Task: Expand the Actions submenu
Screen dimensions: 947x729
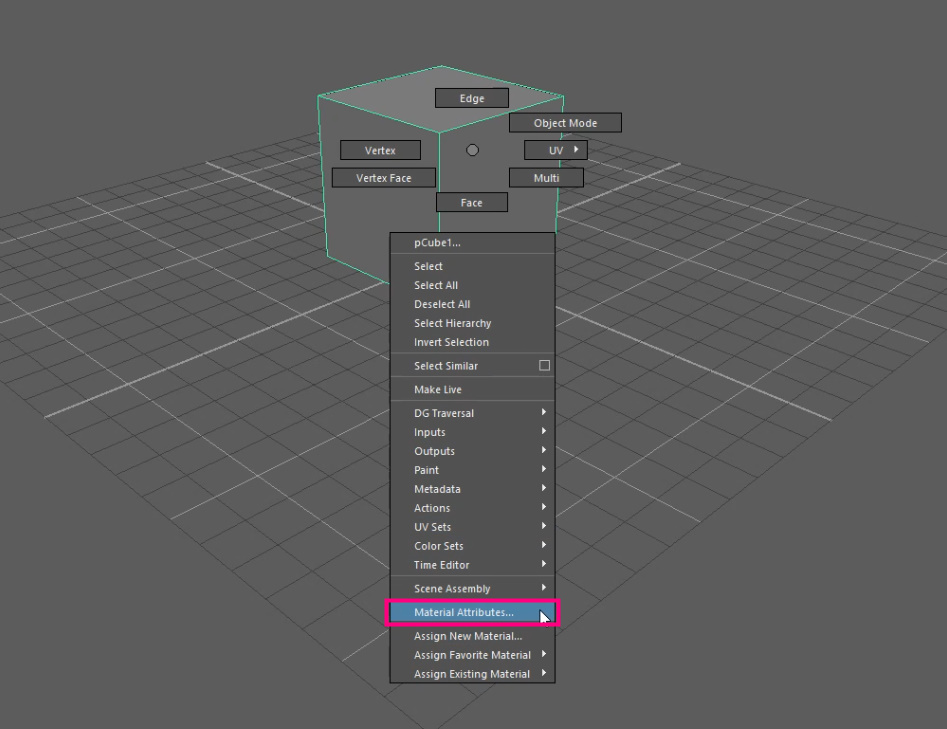Action: (472, 508)
